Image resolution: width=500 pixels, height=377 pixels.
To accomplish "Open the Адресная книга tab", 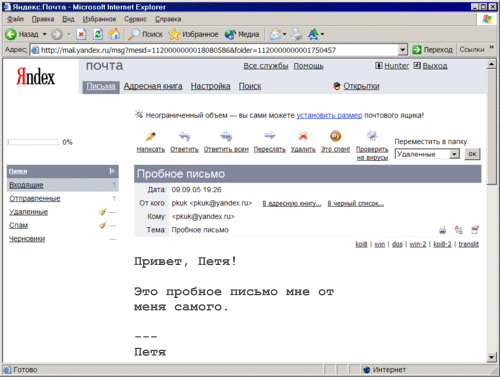I will pyautogui.click(x=153, y=86).
